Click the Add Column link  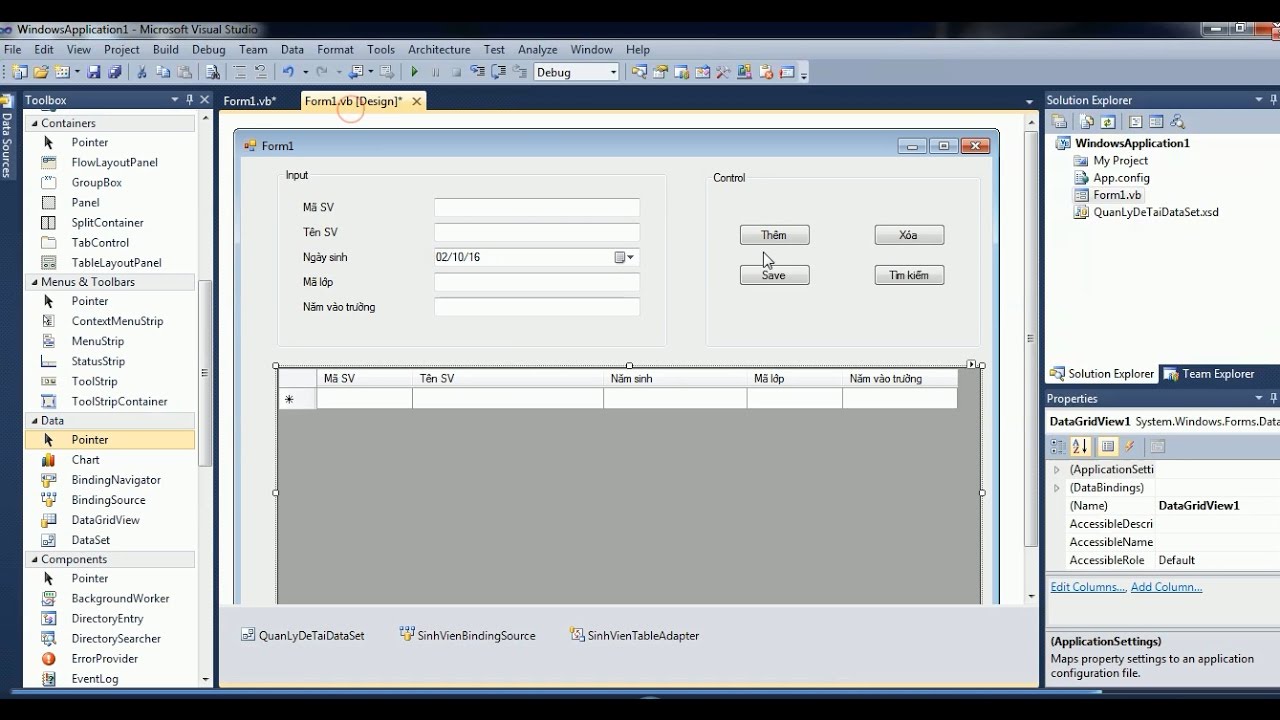coord(1166,587)
